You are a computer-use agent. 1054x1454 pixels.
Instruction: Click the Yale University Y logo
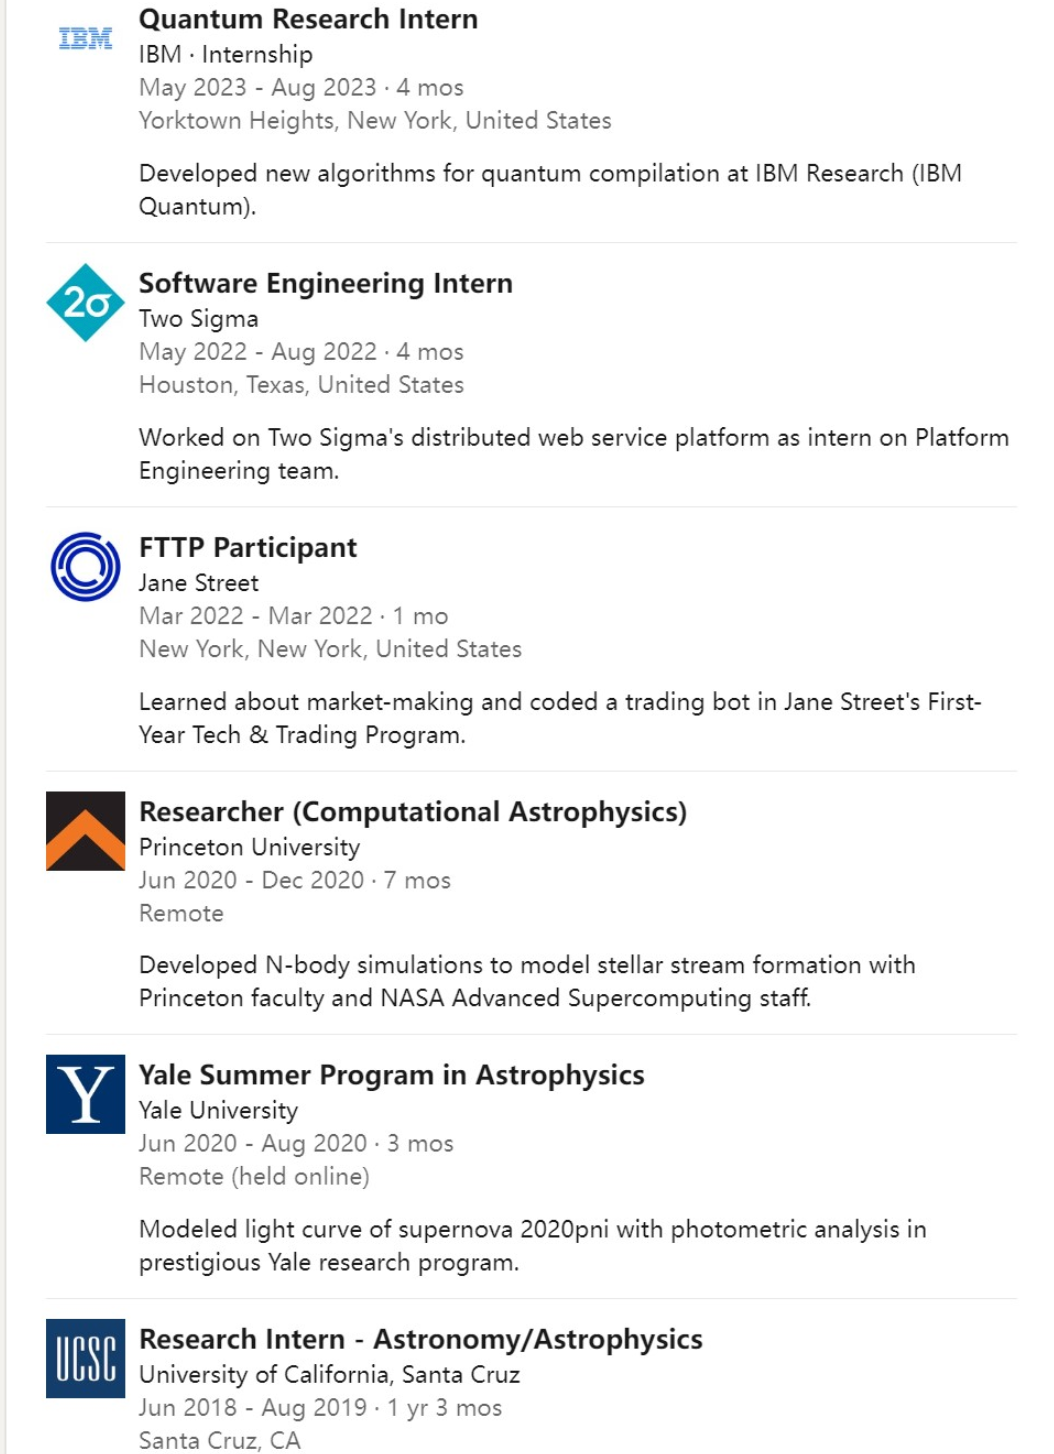85,1094
